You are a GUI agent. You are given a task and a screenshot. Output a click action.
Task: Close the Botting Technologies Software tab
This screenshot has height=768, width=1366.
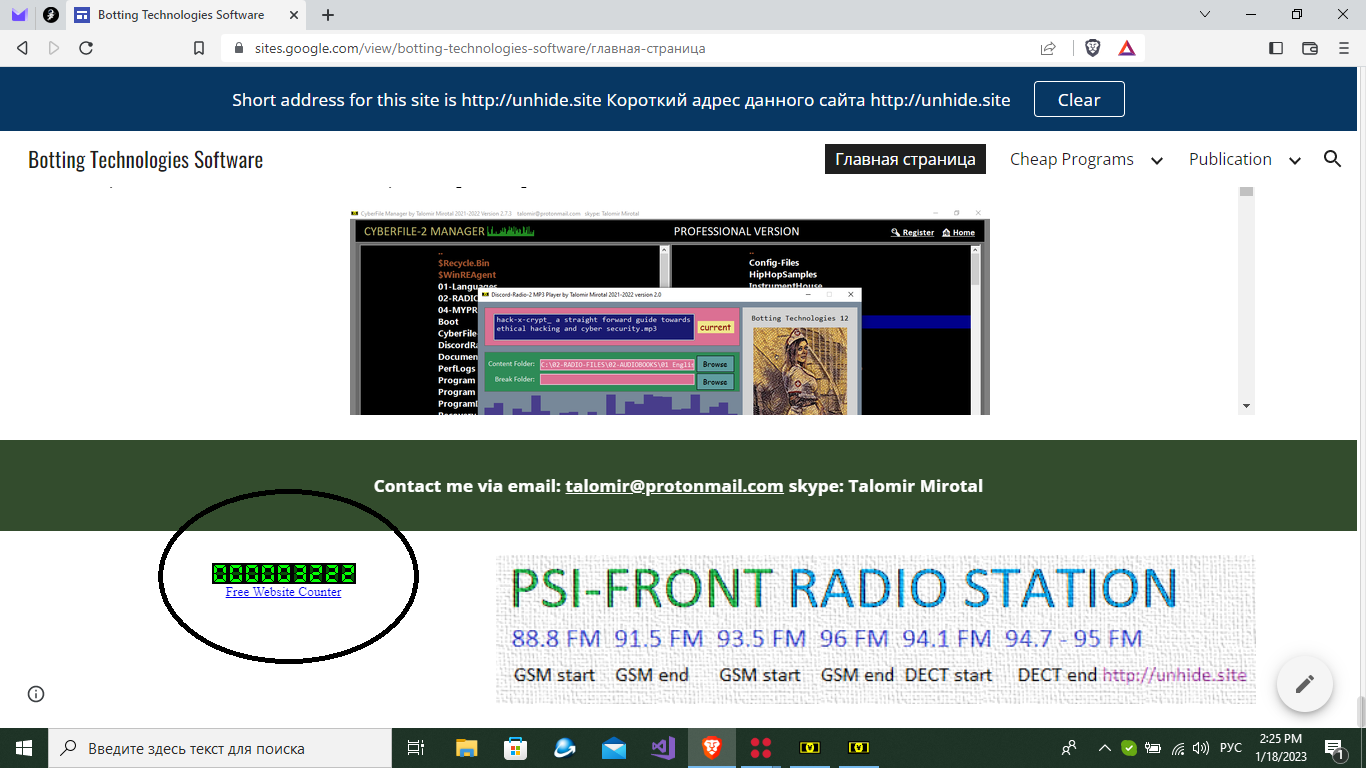coord(293,15)
